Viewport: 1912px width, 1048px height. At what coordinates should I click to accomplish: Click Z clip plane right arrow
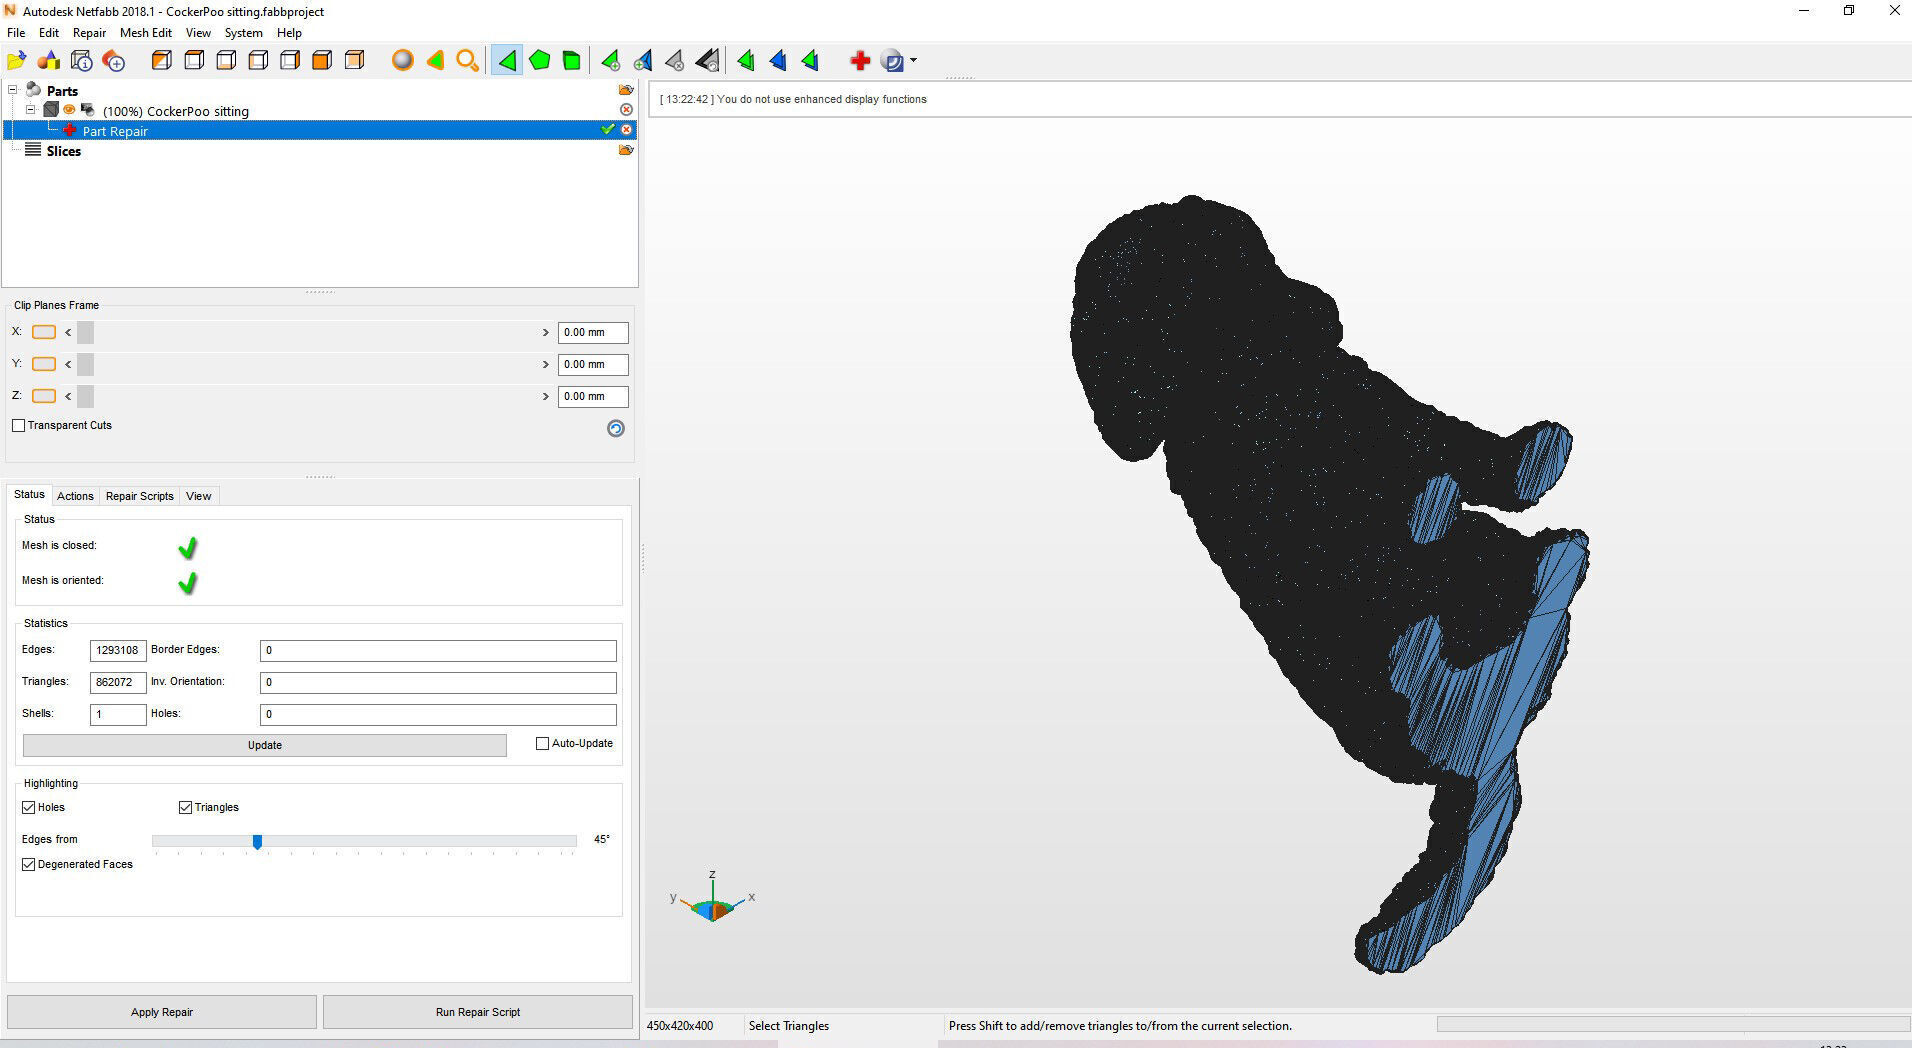click(x=546, y=396)
